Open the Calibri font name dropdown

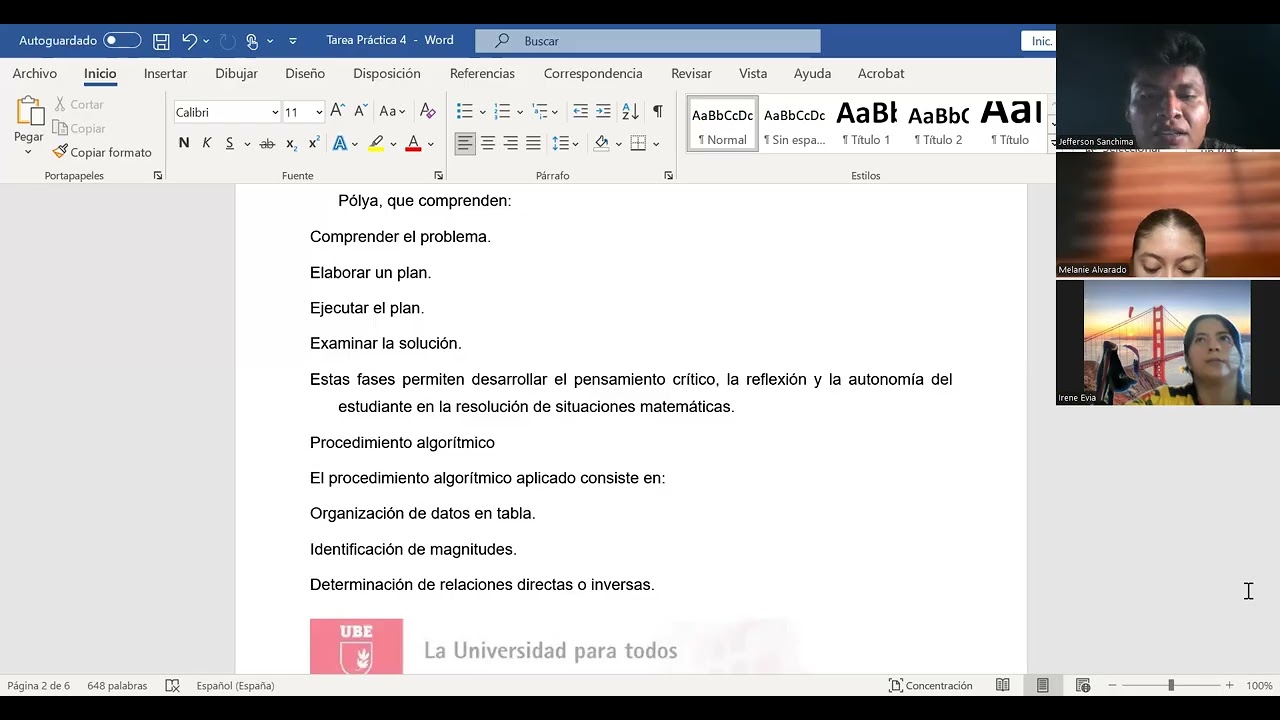click(x=275, y=112)
